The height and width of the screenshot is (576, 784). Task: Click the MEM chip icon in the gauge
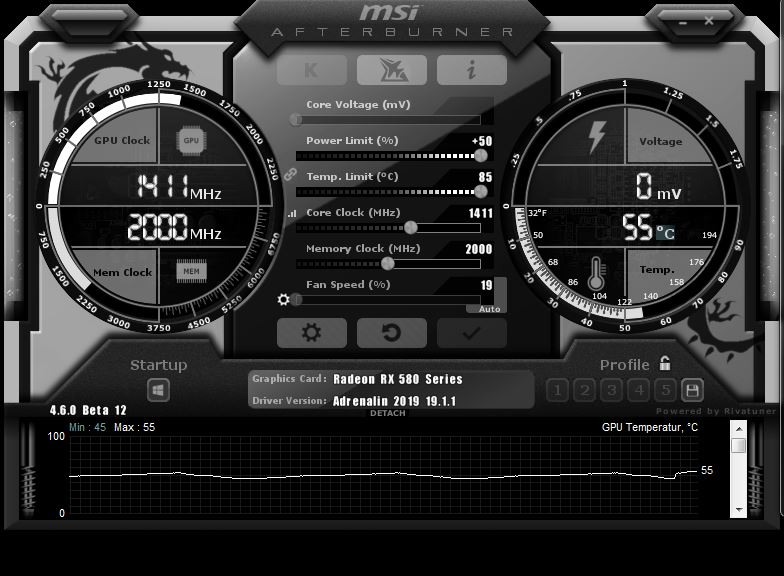click(191, 272)
